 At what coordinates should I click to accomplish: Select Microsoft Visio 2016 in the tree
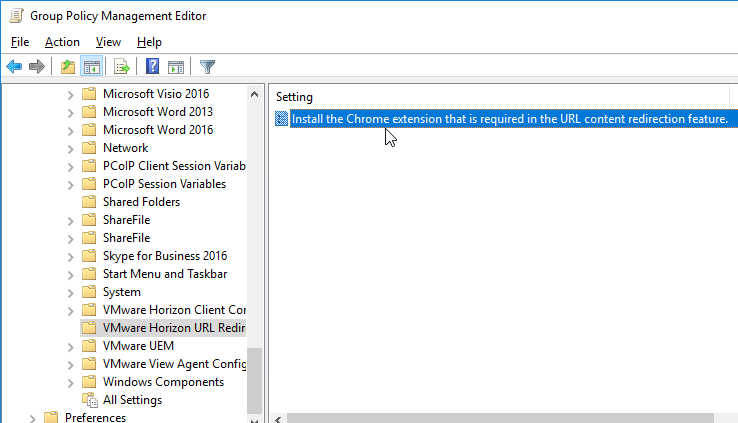(156, 94)
